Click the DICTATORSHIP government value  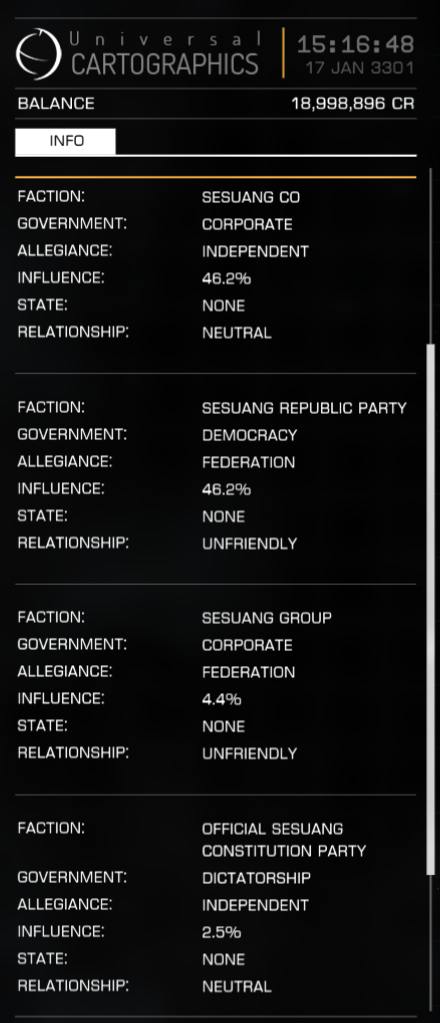256,878
